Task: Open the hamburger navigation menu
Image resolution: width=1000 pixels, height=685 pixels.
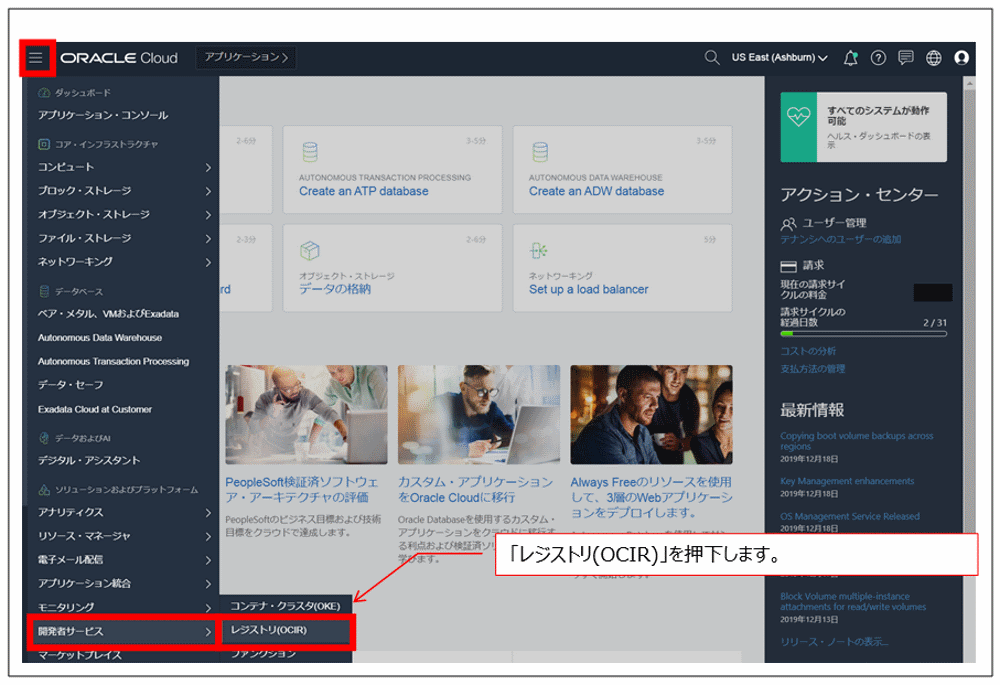Action: tap(37, 57)
